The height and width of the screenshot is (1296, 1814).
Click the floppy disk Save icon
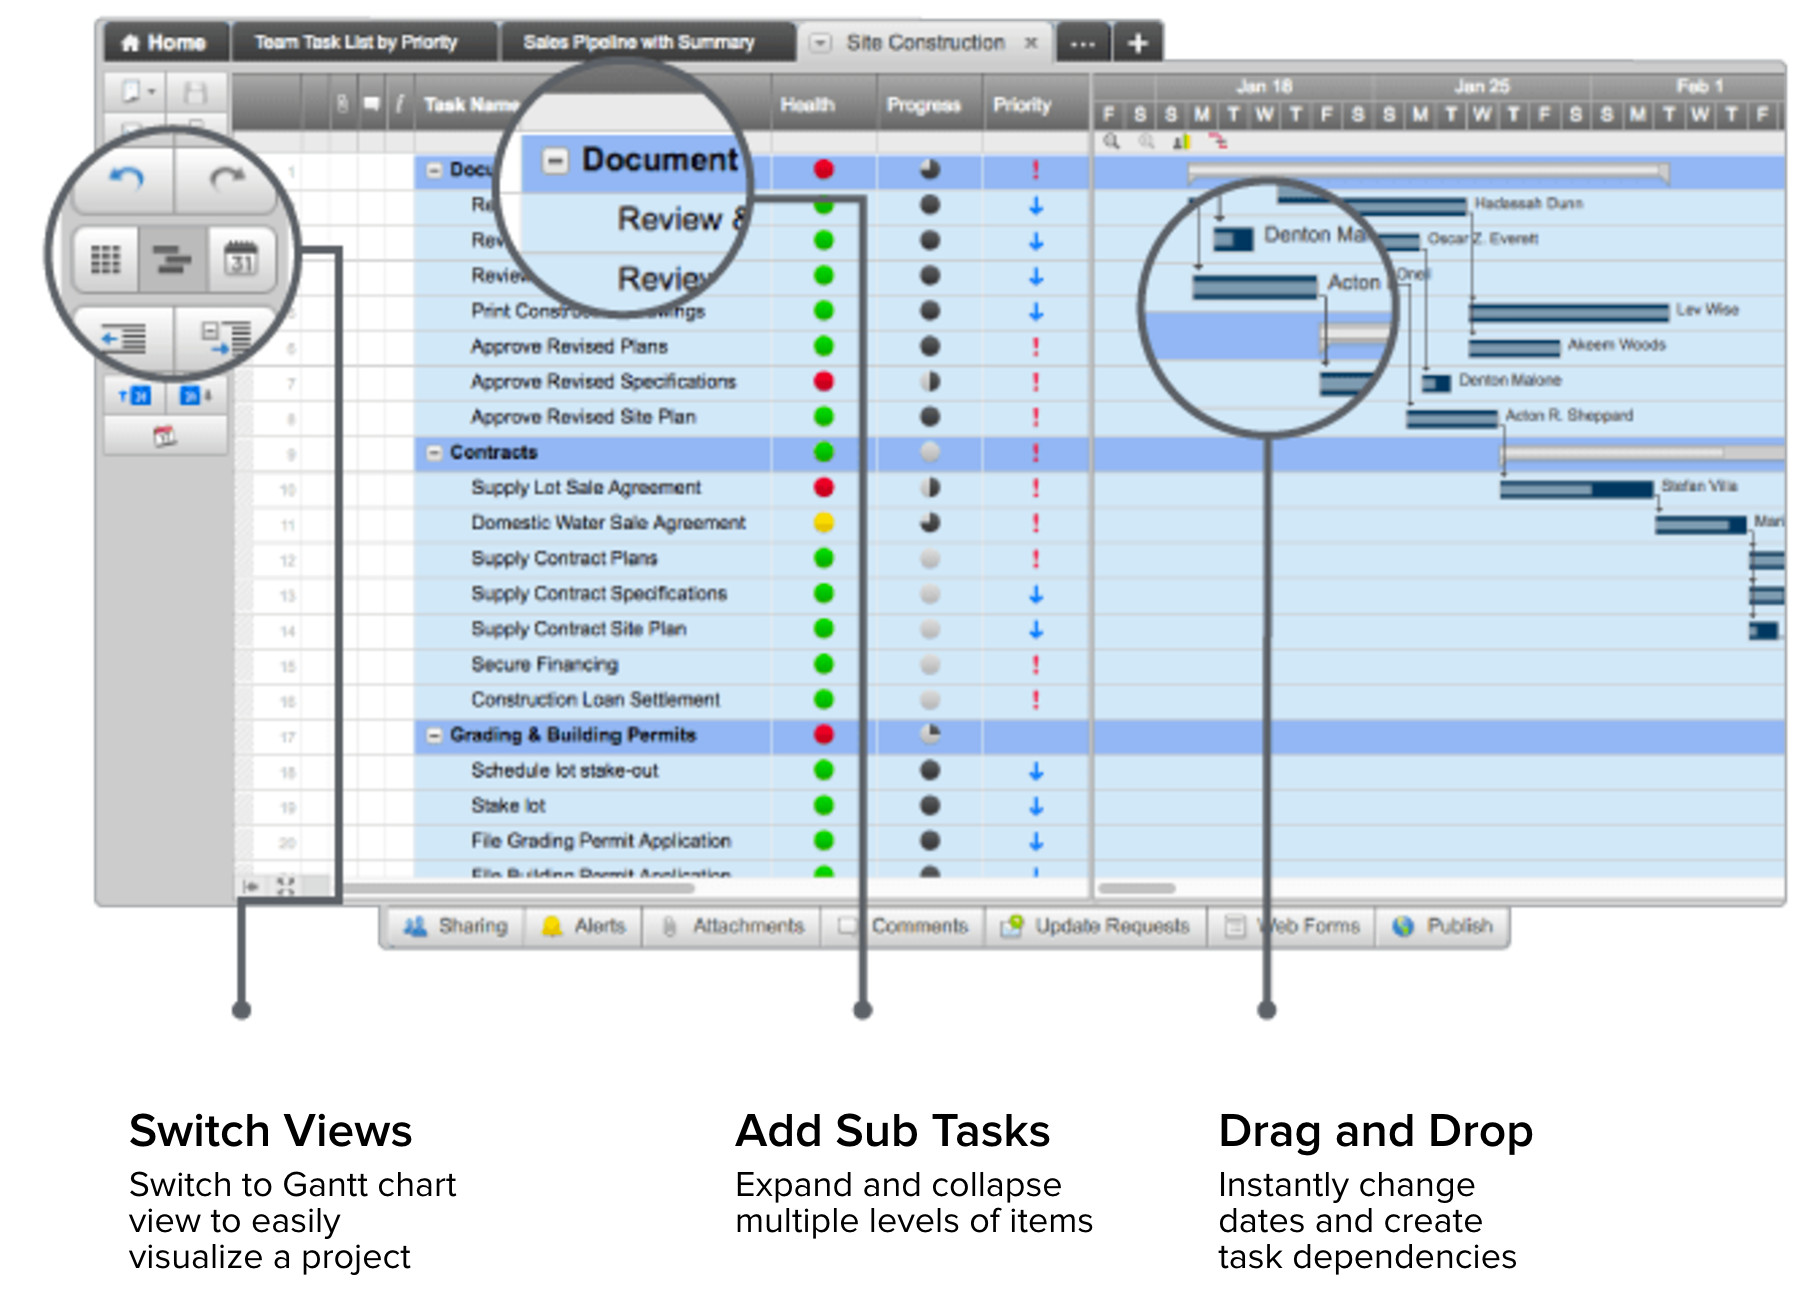(194, 93)
